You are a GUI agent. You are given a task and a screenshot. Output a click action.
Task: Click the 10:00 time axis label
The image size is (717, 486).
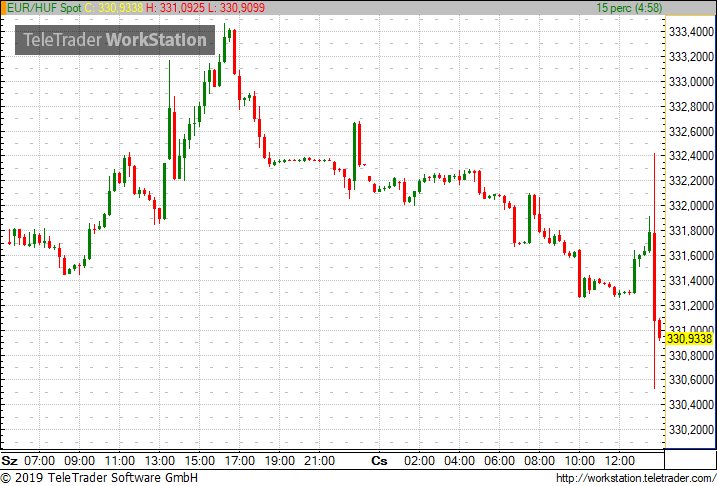click(579, 460)
